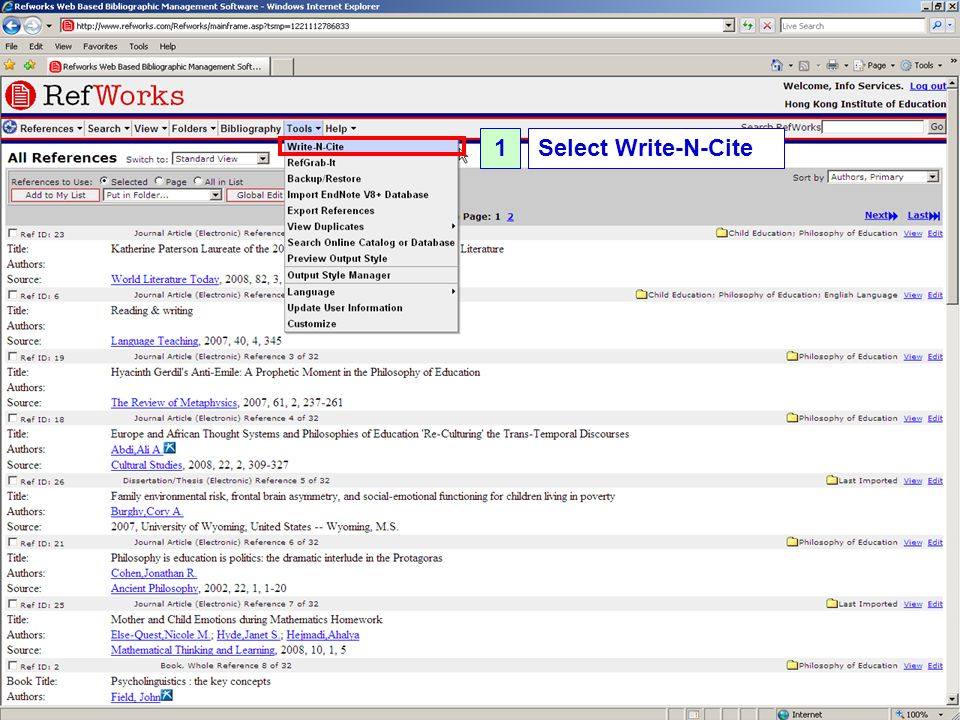Check the box for Ref ID 26
Screen dimensions: 960x720
click(x=12, y=481)
